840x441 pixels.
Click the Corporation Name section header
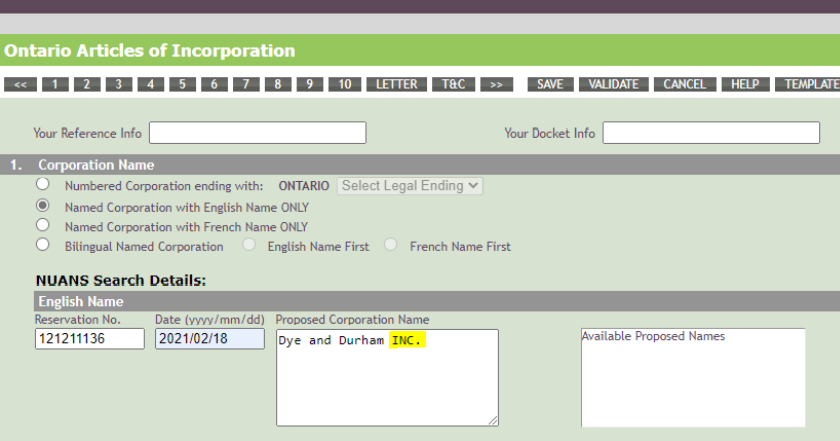point(420,165)
